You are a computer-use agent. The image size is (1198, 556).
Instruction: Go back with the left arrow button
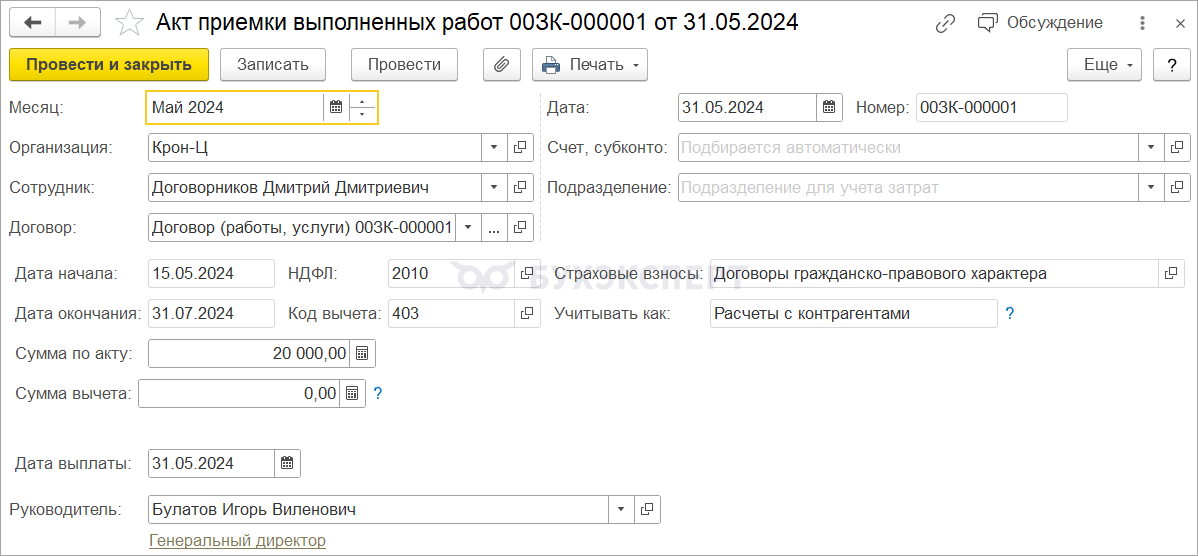[x=33, y=22]
